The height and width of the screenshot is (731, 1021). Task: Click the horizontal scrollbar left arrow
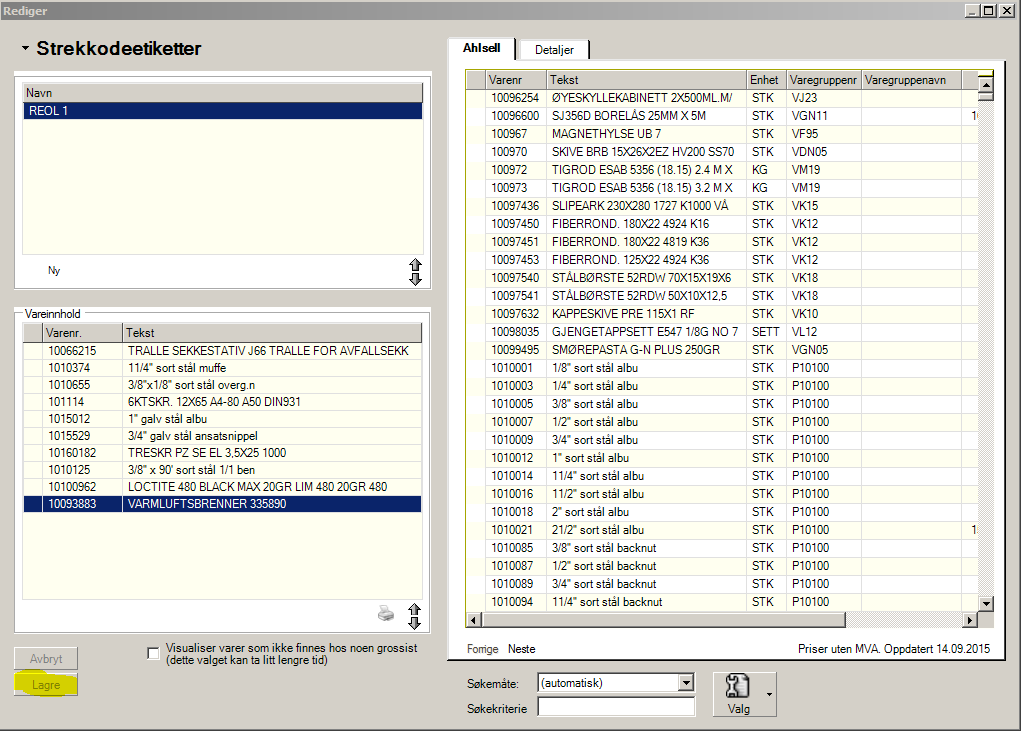coord(474,620)
